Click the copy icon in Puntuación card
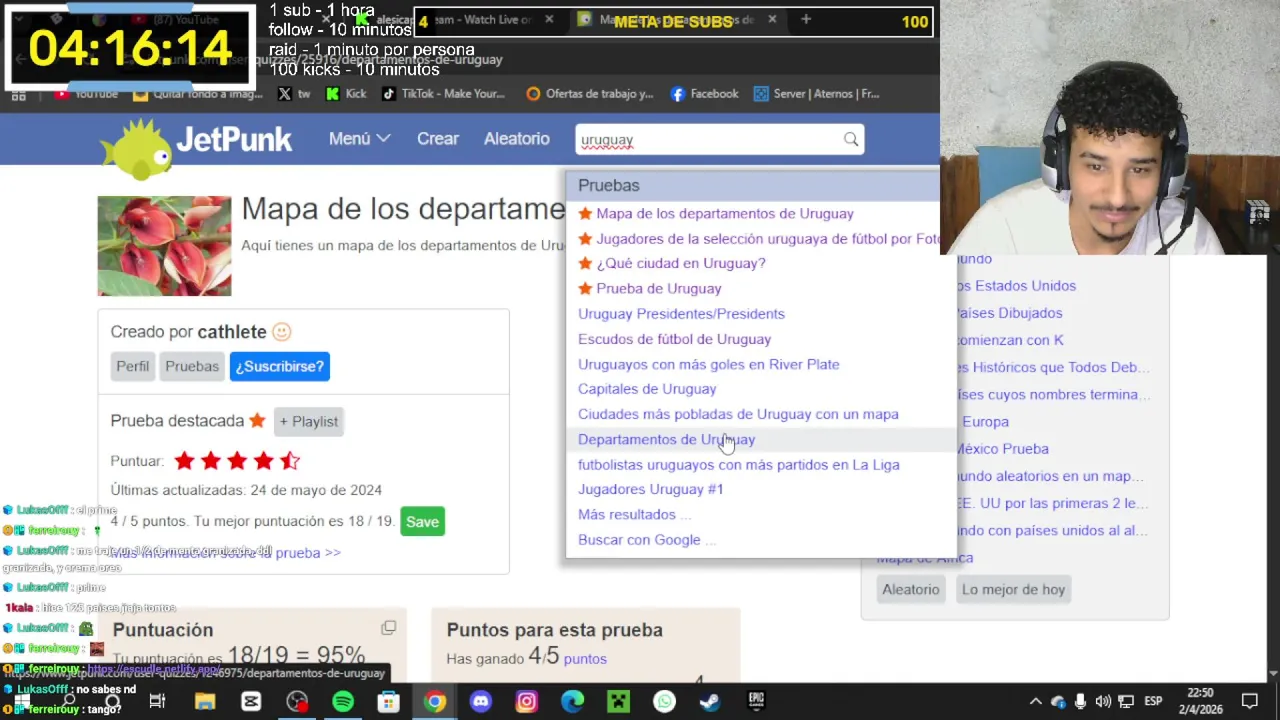Screen dimensions: 1280x720 pyautogui.click(x=388, y=628)
